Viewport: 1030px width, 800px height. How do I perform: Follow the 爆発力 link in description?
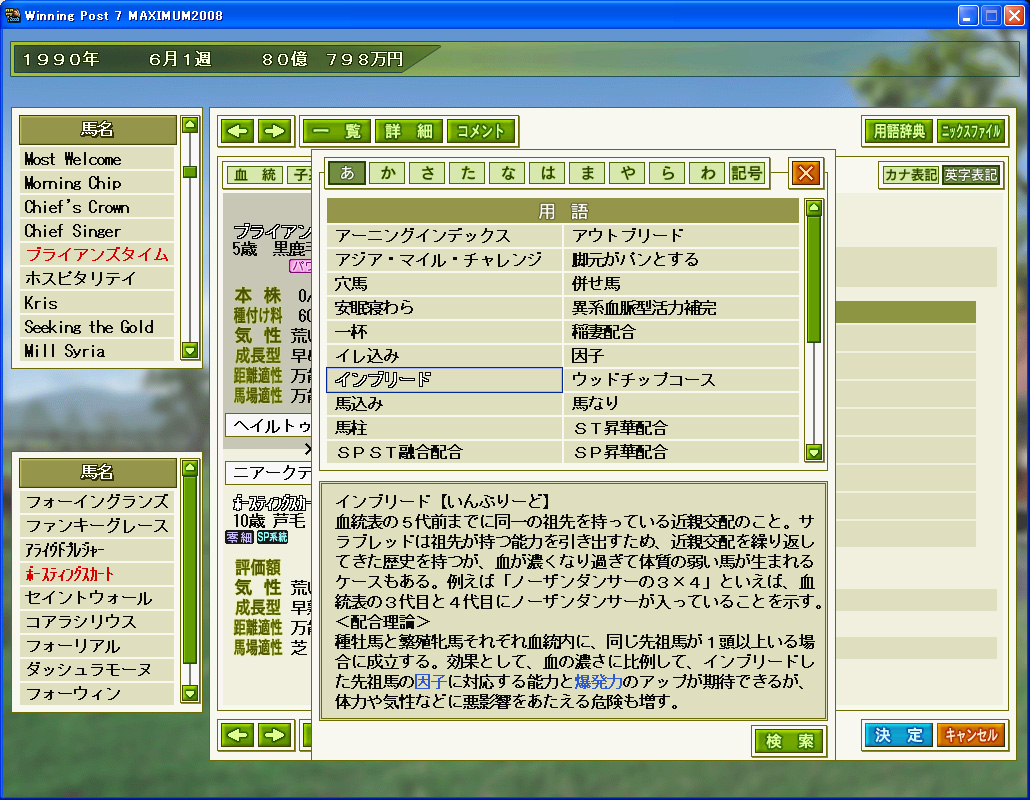point(598,681)
